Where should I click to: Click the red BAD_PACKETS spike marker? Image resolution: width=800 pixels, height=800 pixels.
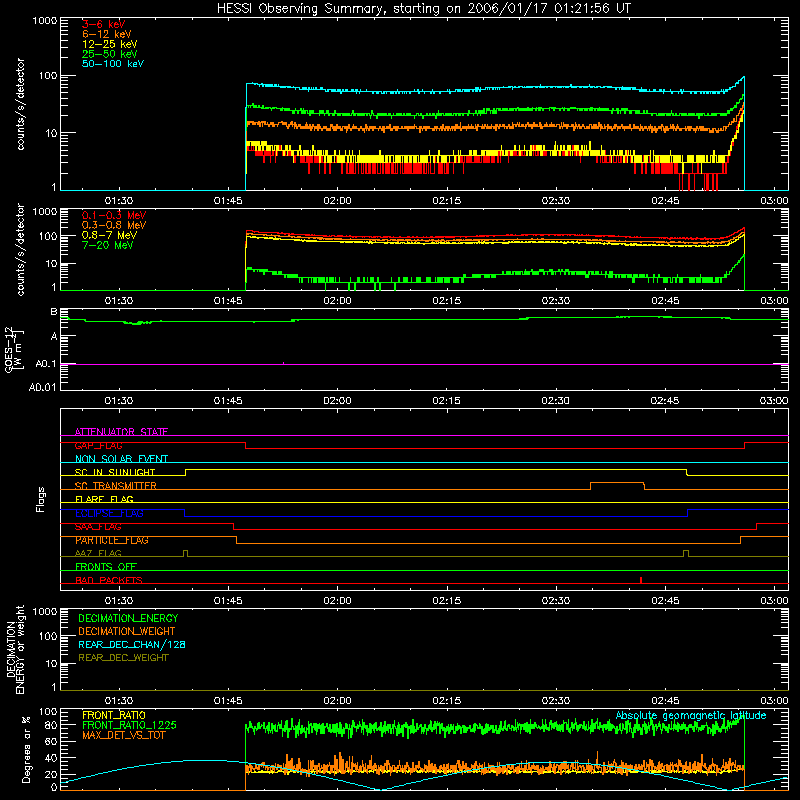641,580
